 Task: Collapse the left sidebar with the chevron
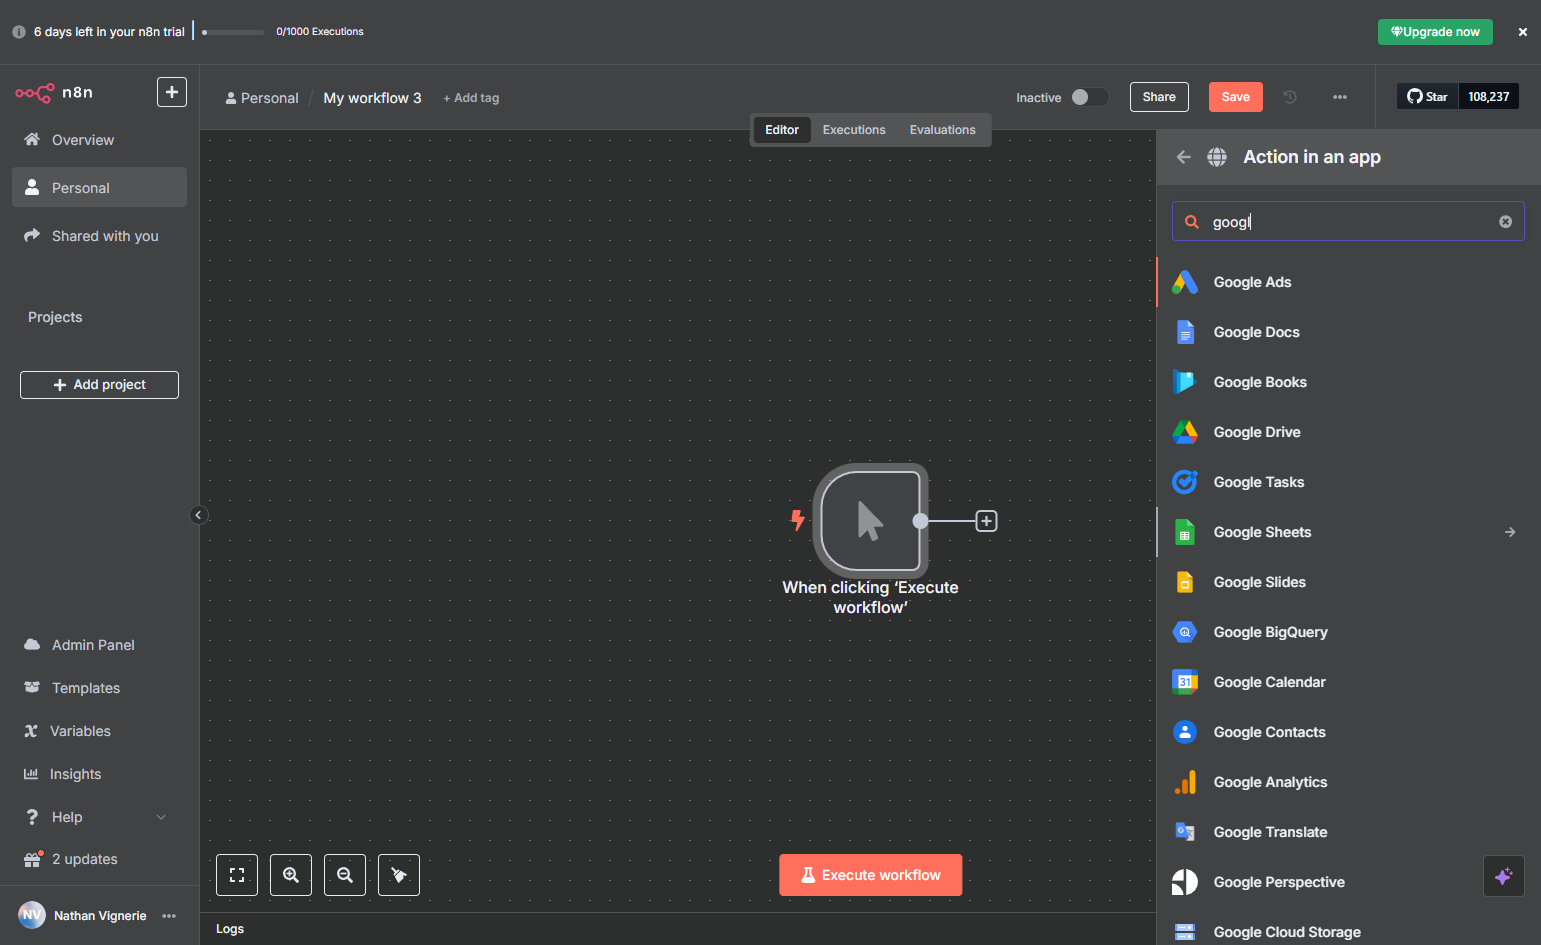198,515
